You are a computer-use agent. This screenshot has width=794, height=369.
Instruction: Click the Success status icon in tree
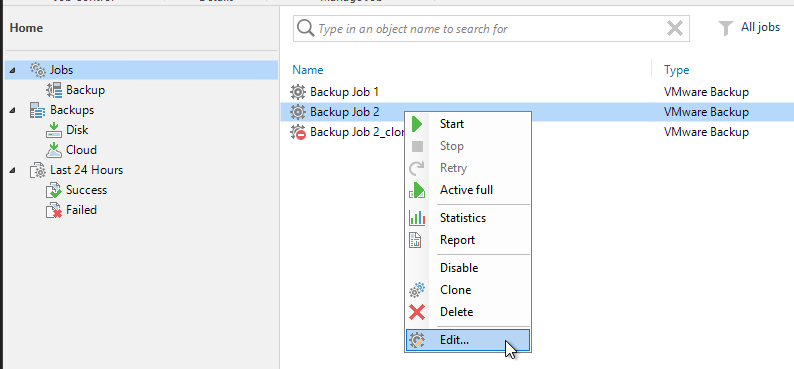[54, 190]
